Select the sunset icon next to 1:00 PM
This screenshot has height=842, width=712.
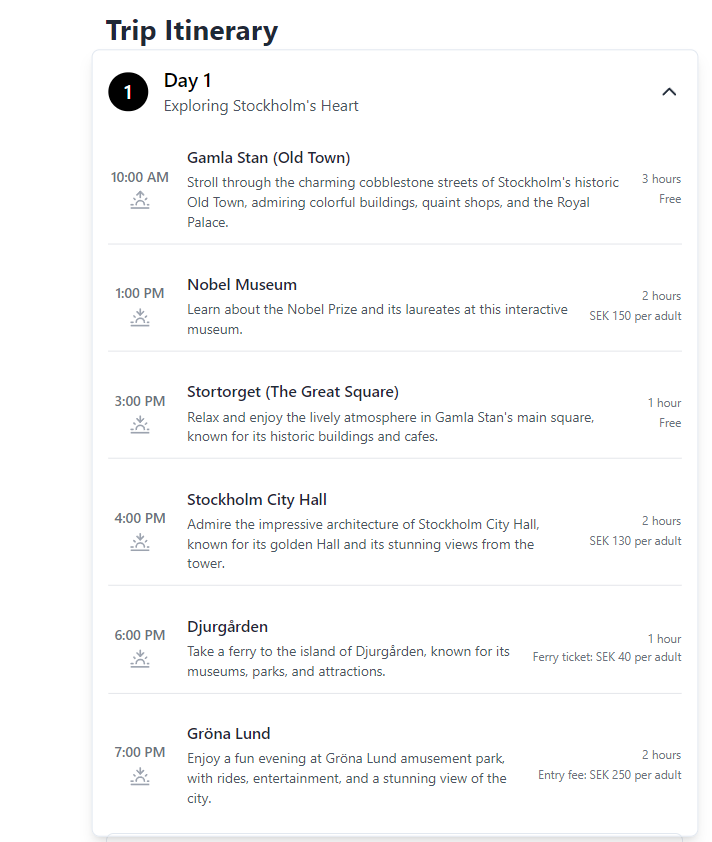coord(140,318)
